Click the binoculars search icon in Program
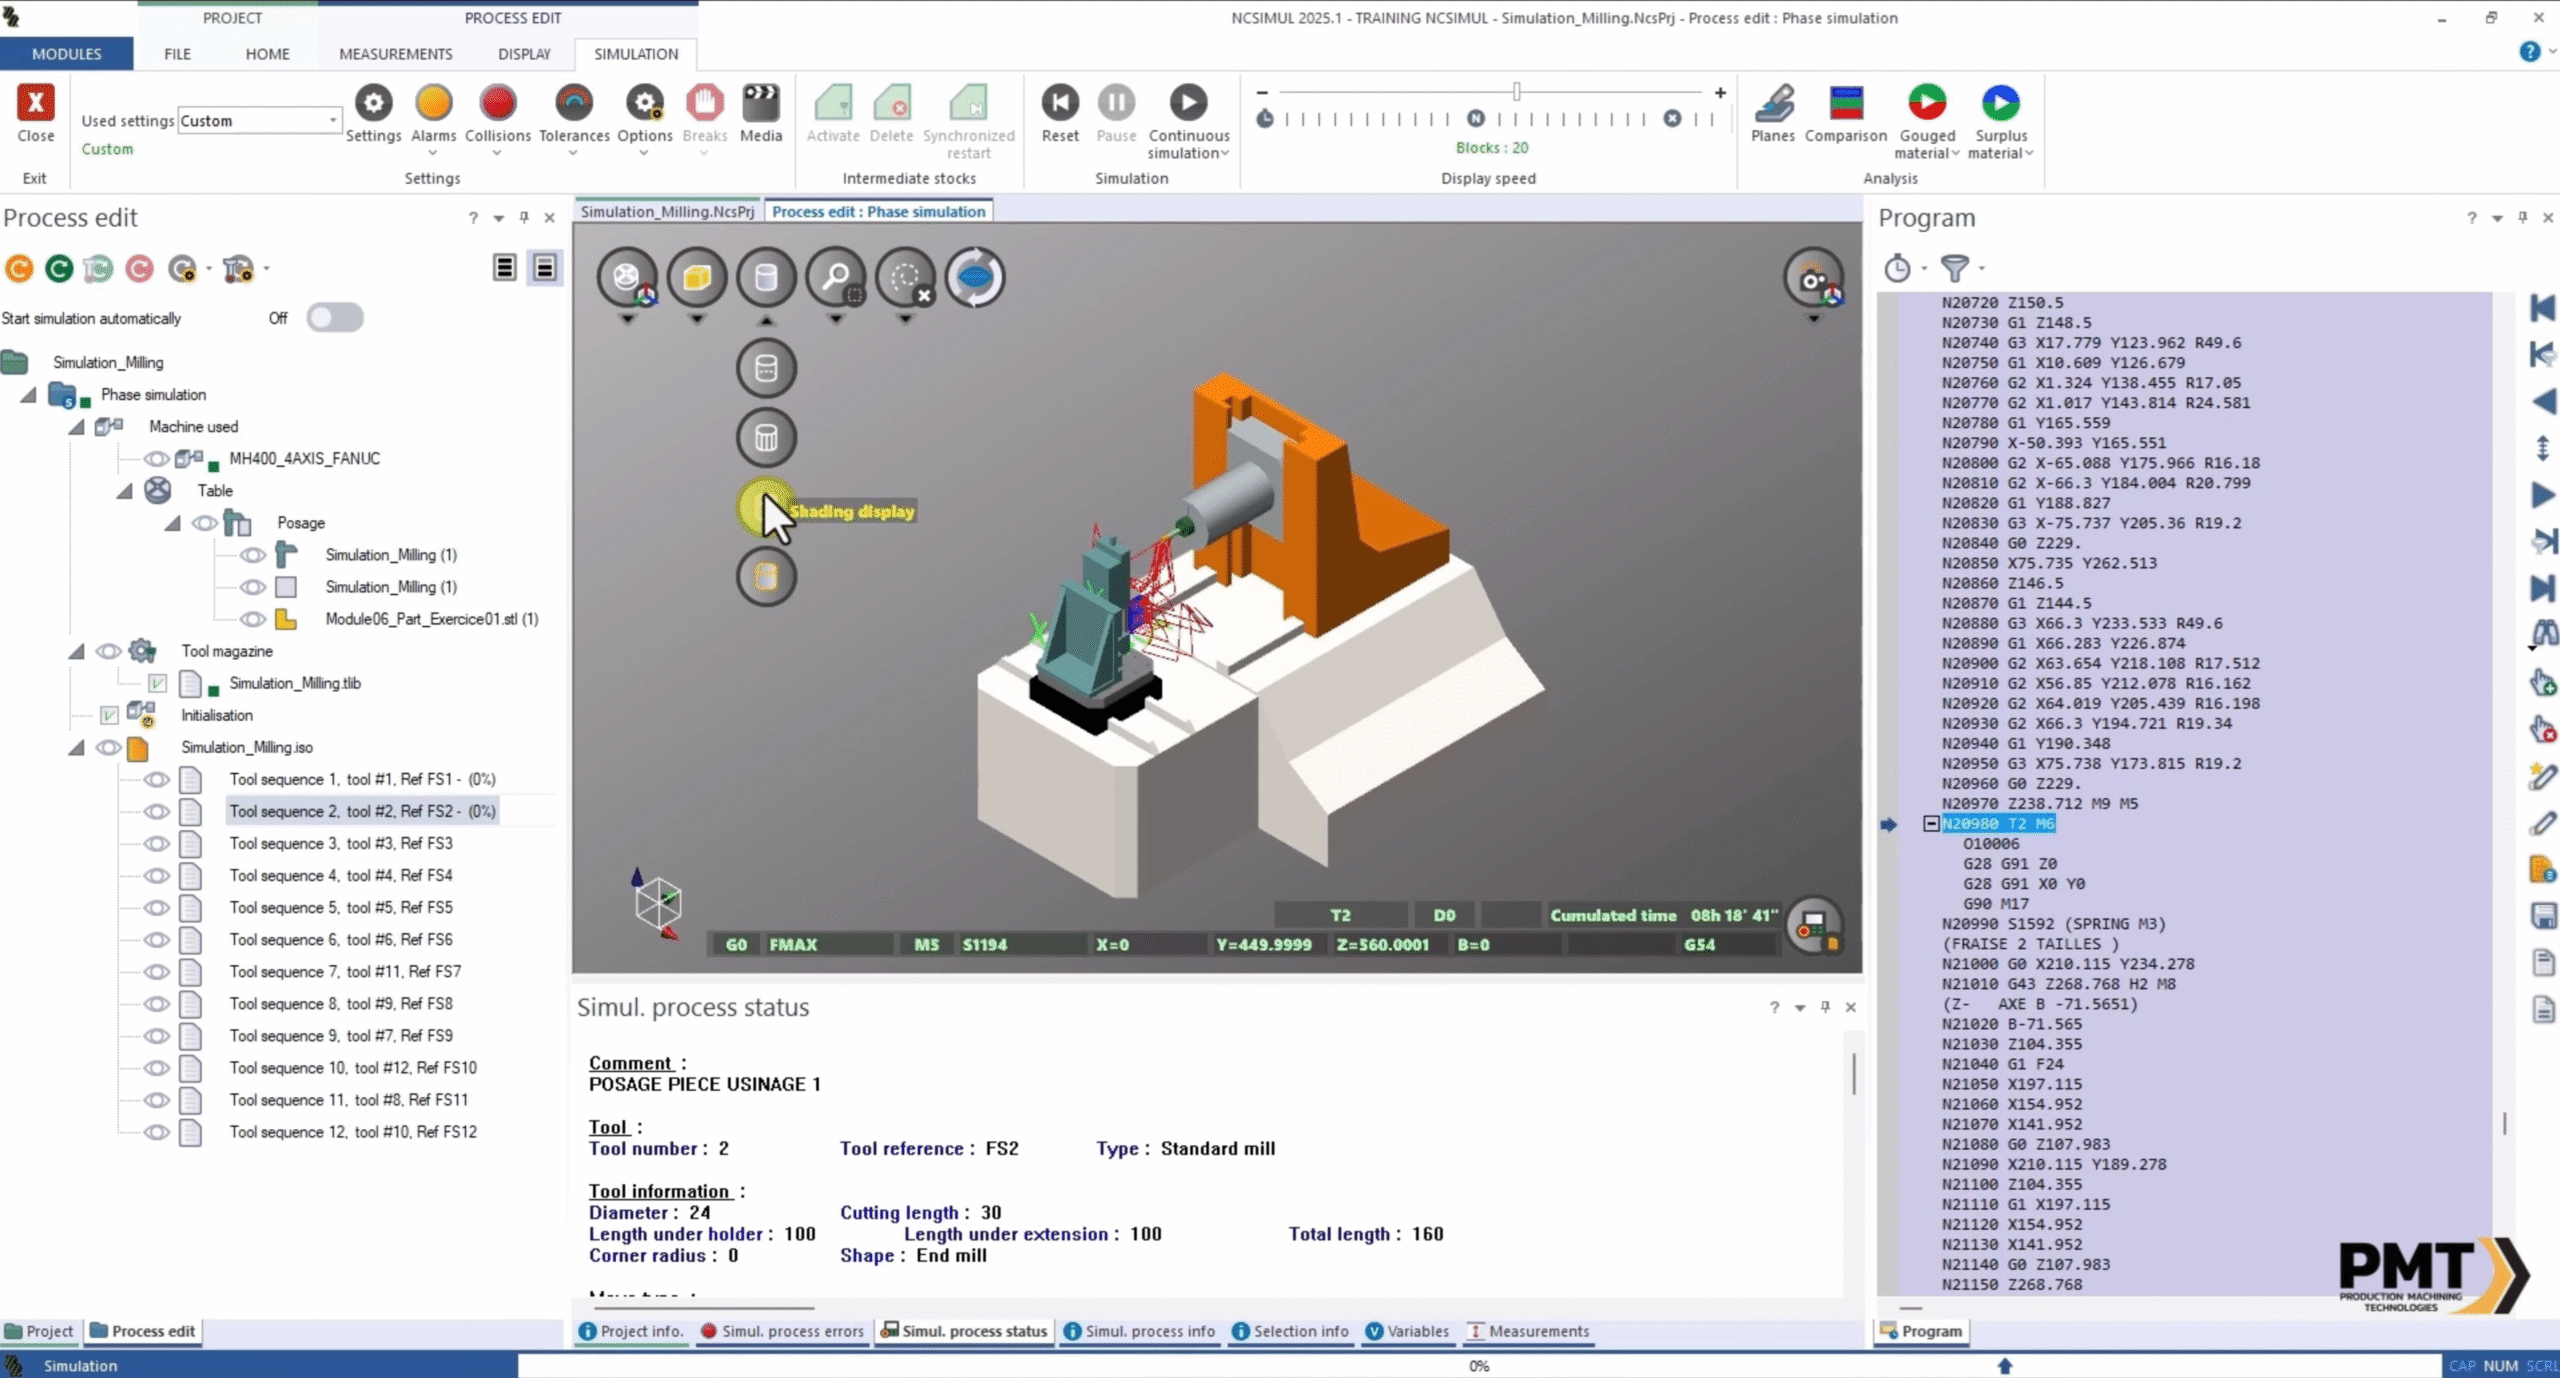This screenshot has height=1378, width=2560. [x=2543, y=633]
